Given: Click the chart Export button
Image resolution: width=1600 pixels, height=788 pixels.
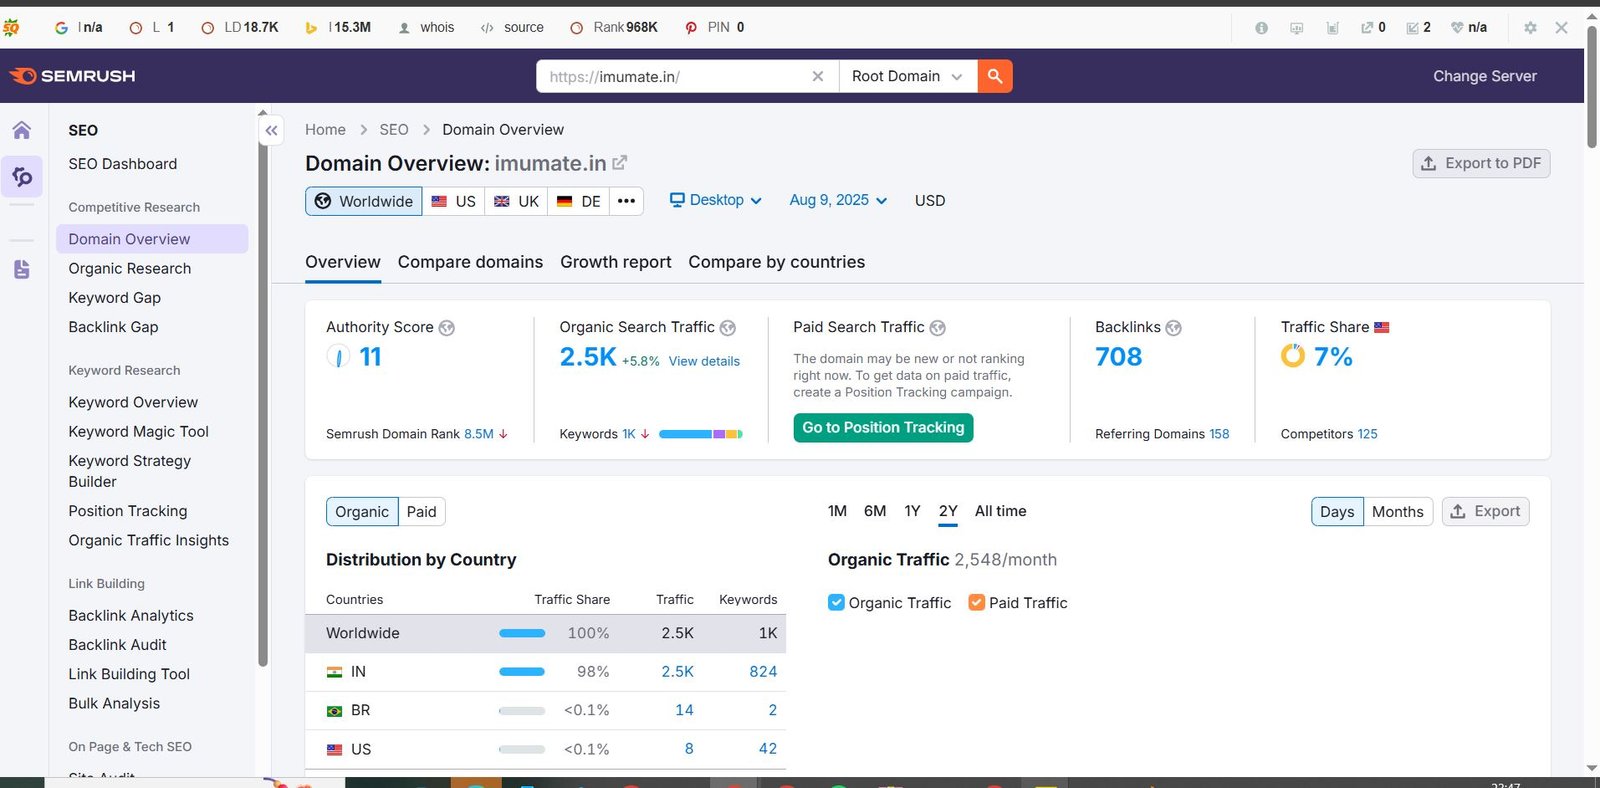Looking at the screenshot, I should click(x=1485, y=512).
